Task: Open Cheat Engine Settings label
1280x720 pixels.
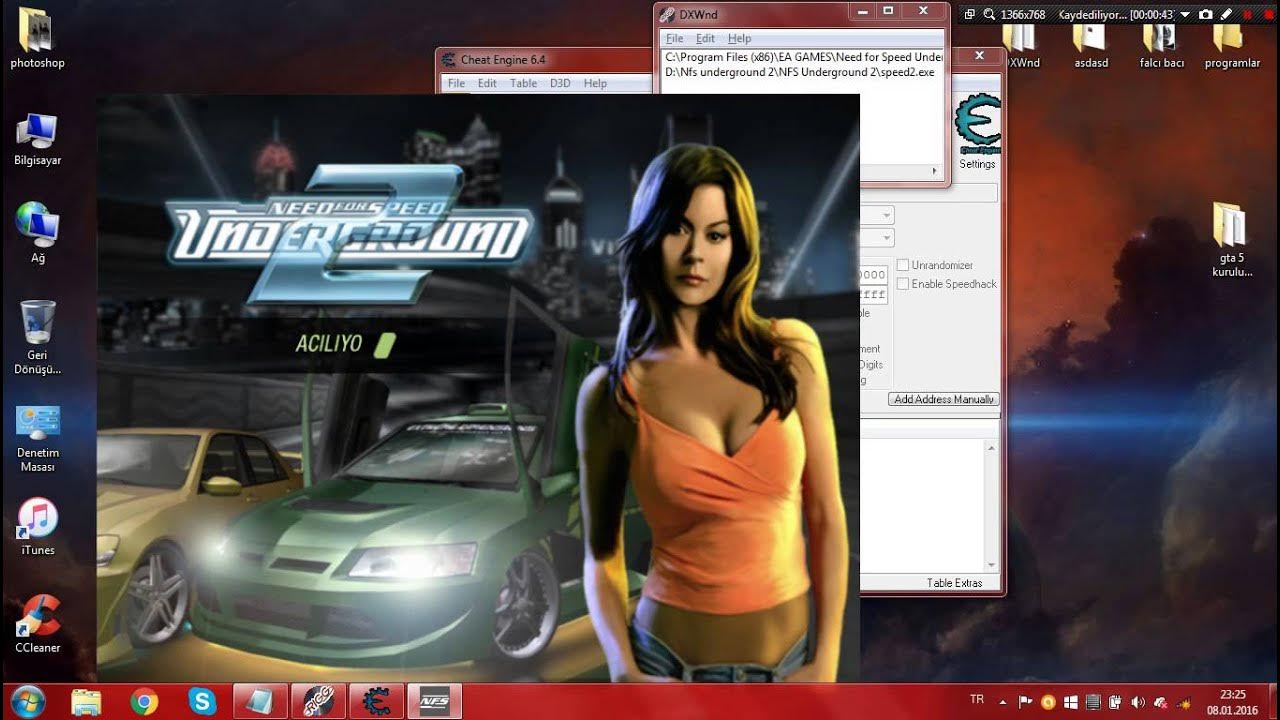Action: click(x=977, y=164)
